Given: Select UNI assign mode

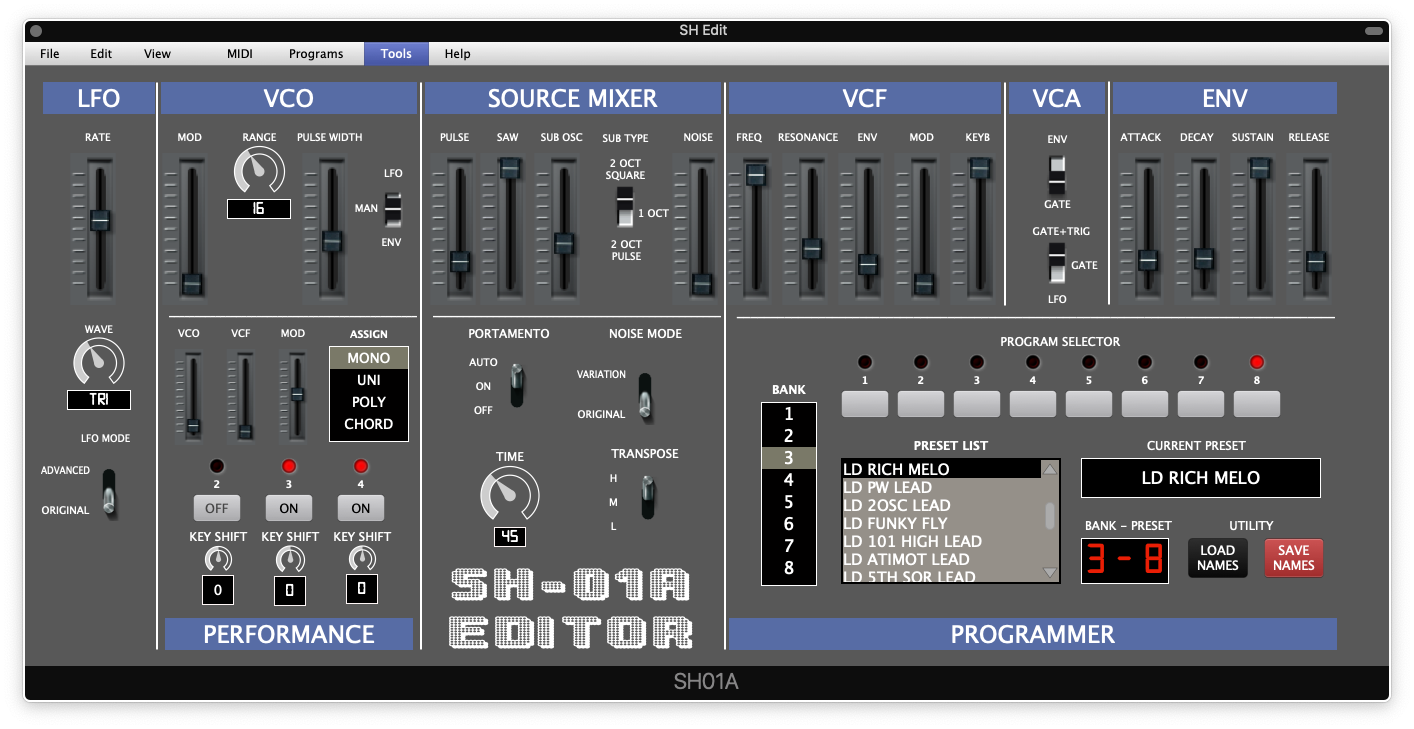Looking at the screenshot, I should point(369,380).
